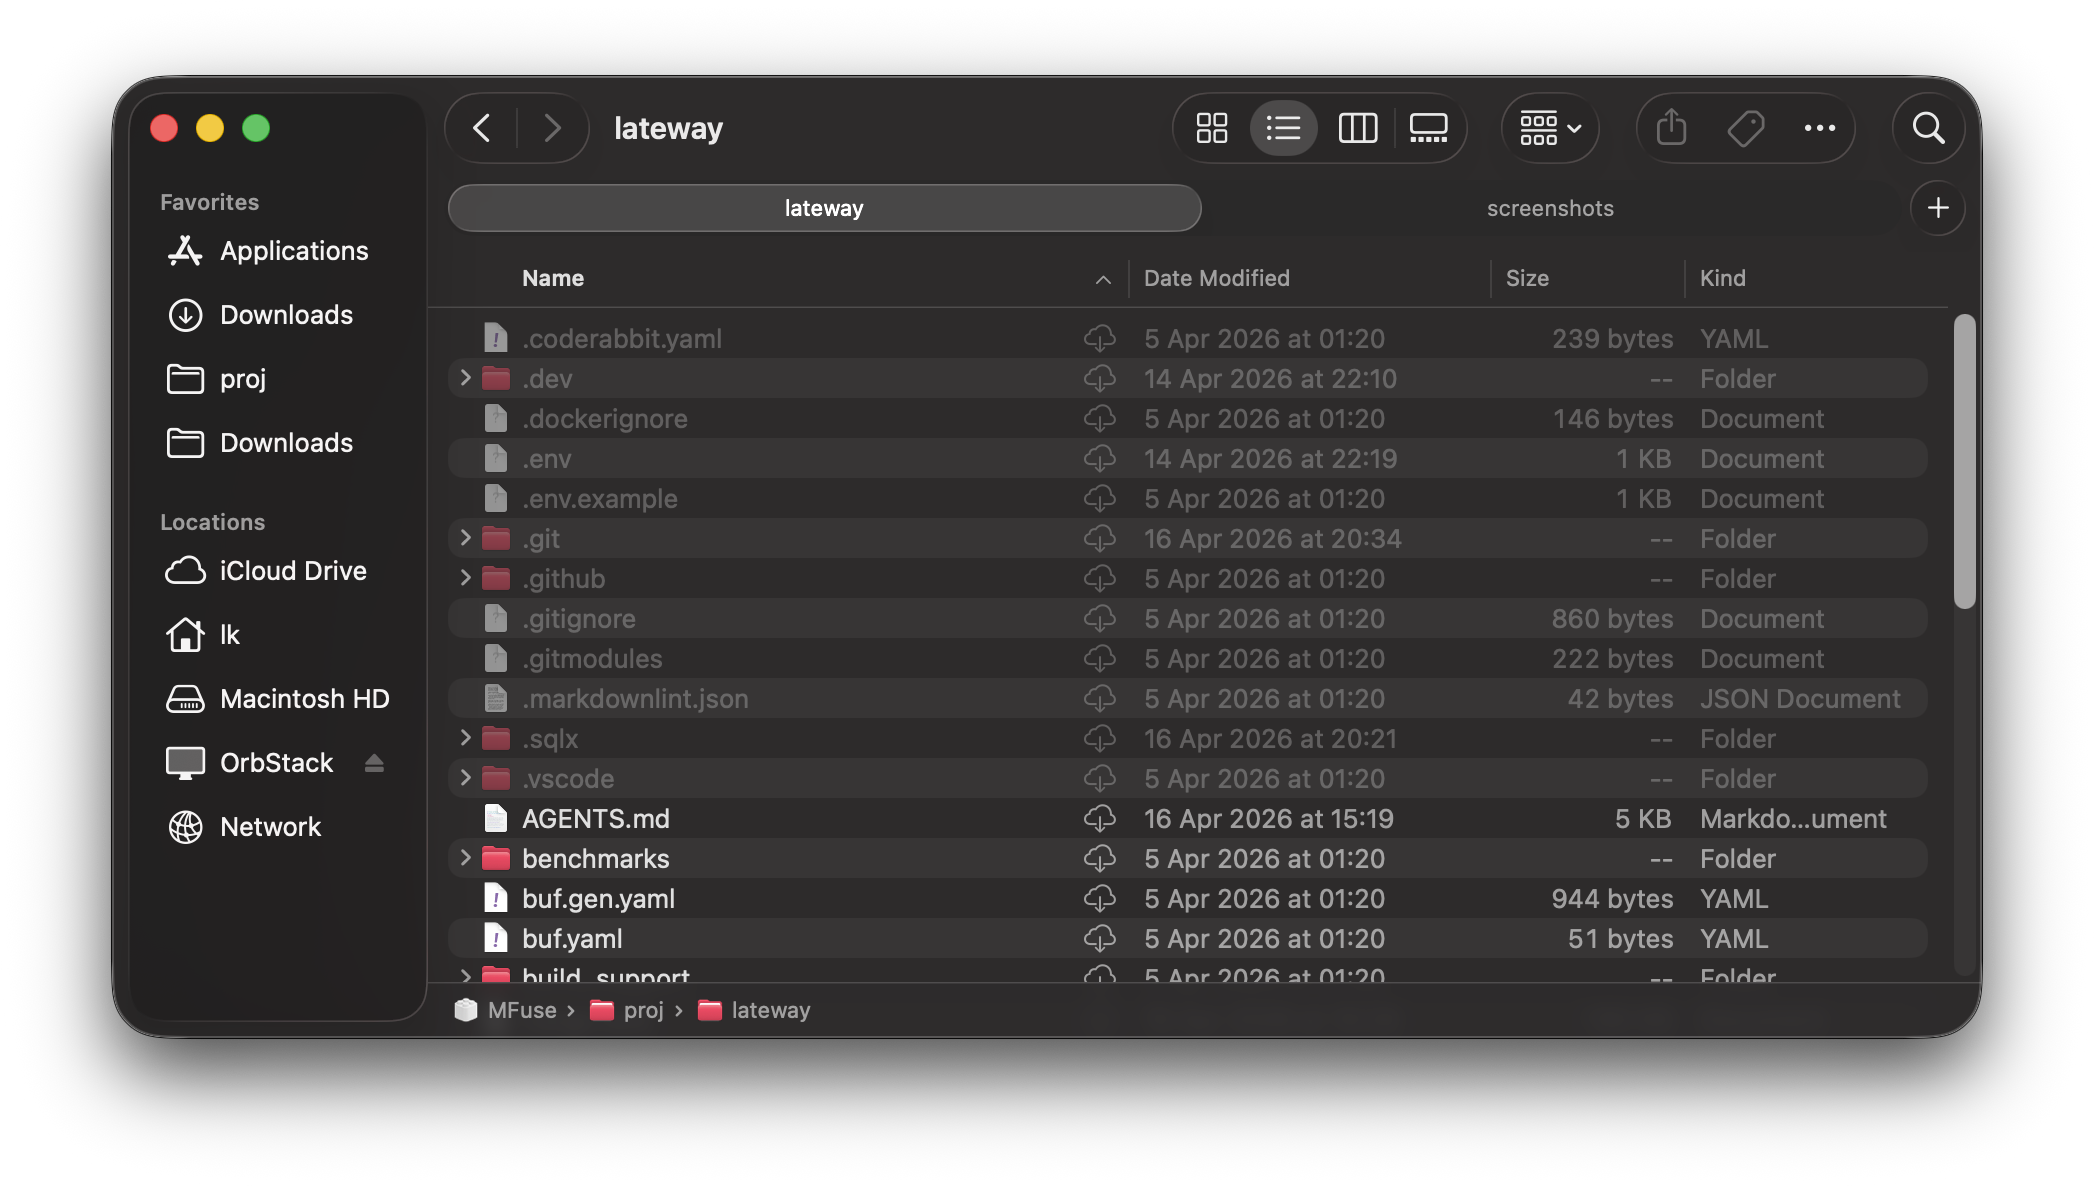The width and height of the screenshot is (2094, 1186).
Task: Open the search magnifier
Action: (1928, 128)
